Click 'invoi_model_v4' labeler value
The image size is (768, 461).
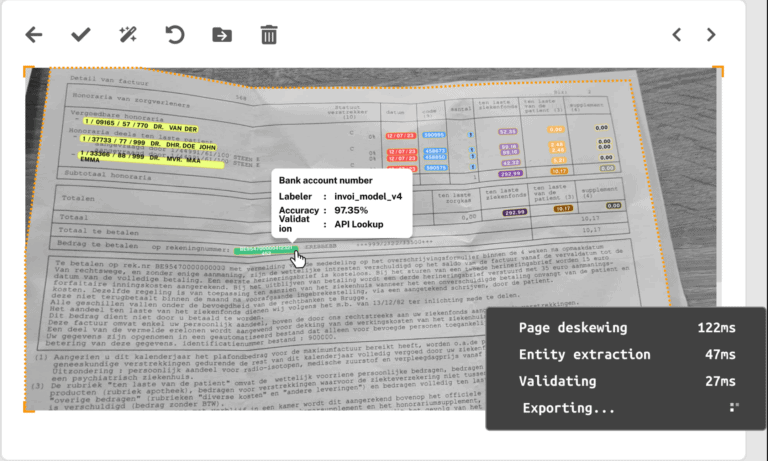click(368, 196)
